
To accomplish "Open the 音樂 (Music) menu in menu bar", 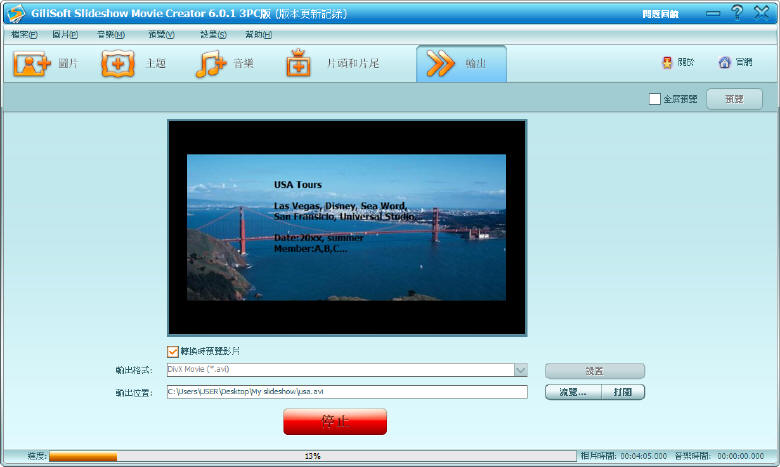I will 105,35.
